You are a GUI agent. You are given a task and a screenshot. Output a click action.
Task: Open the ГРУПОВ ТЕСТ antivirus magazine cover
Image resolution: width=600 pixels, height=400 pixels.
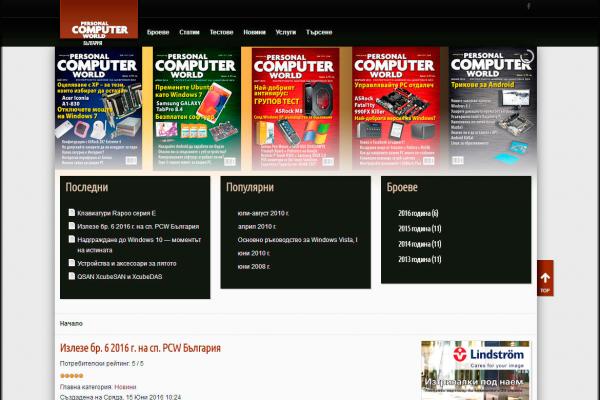point(295,108)
